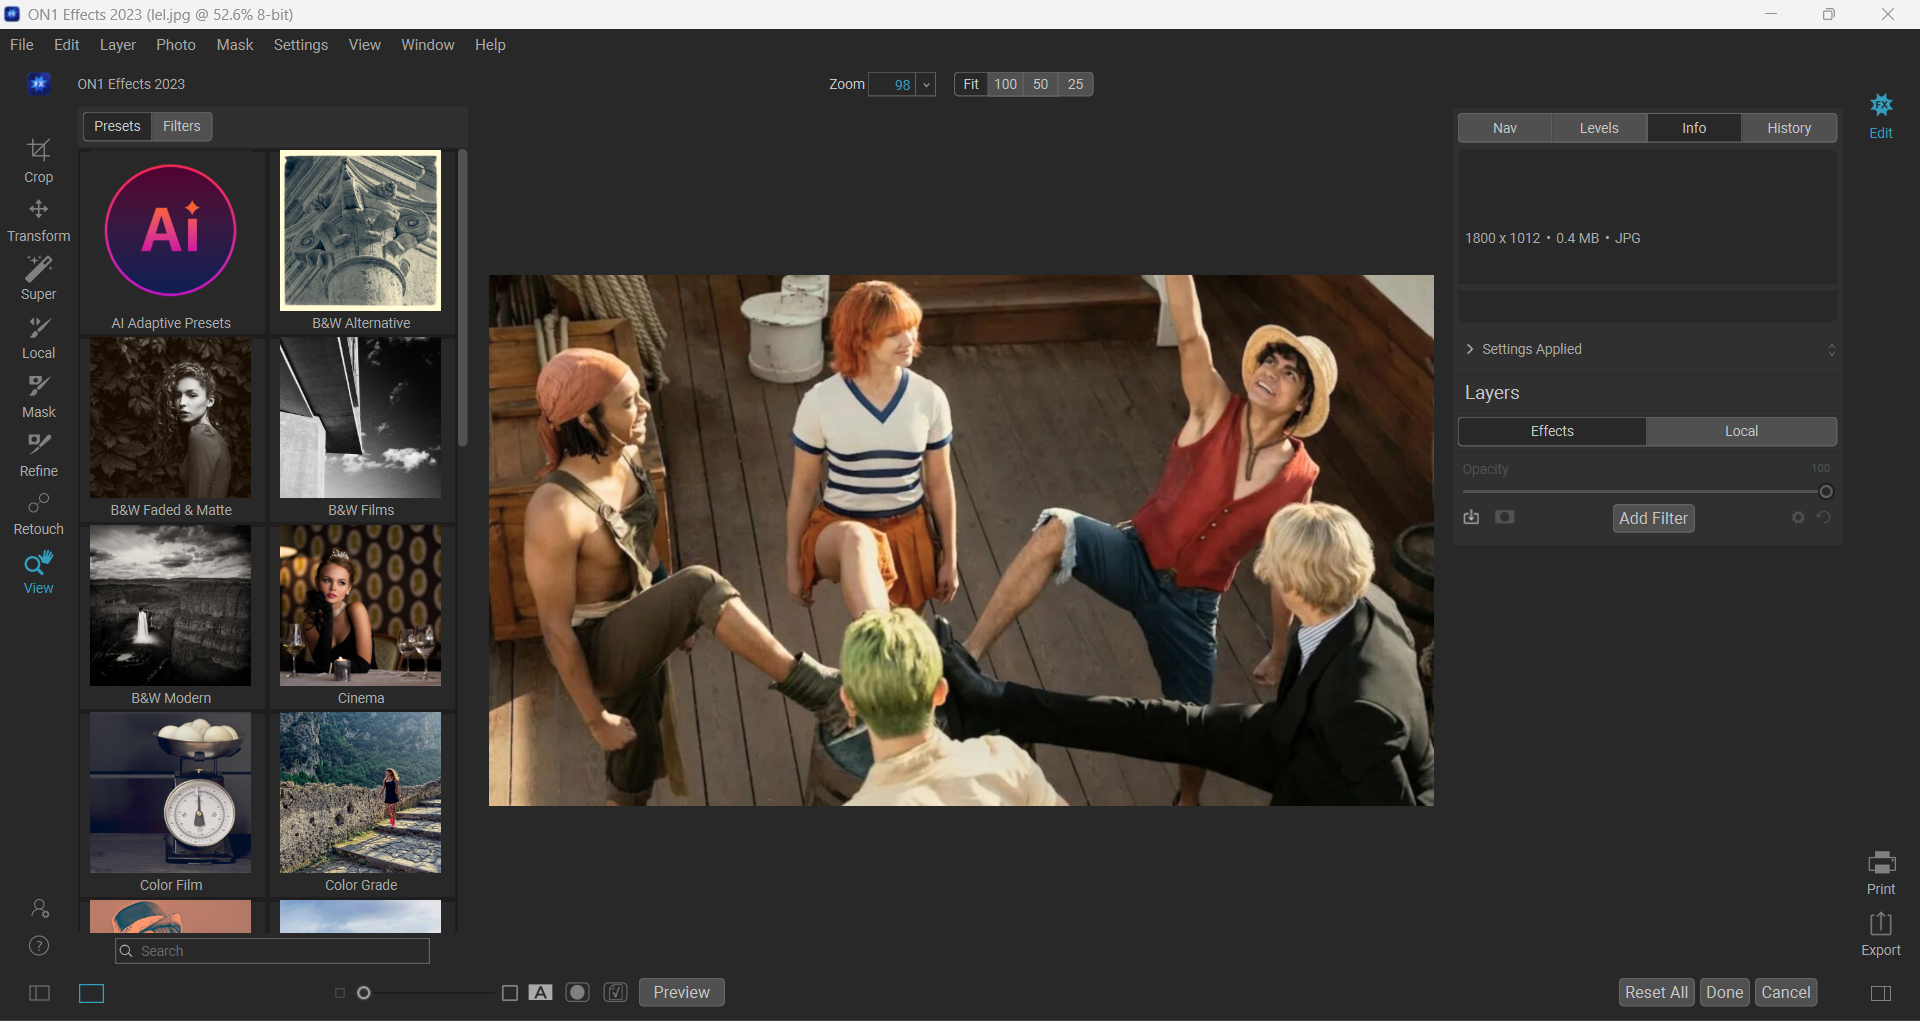Screen dimensions: 1920x1021
Task: Select the Crop tool
Action: [38, 160]
